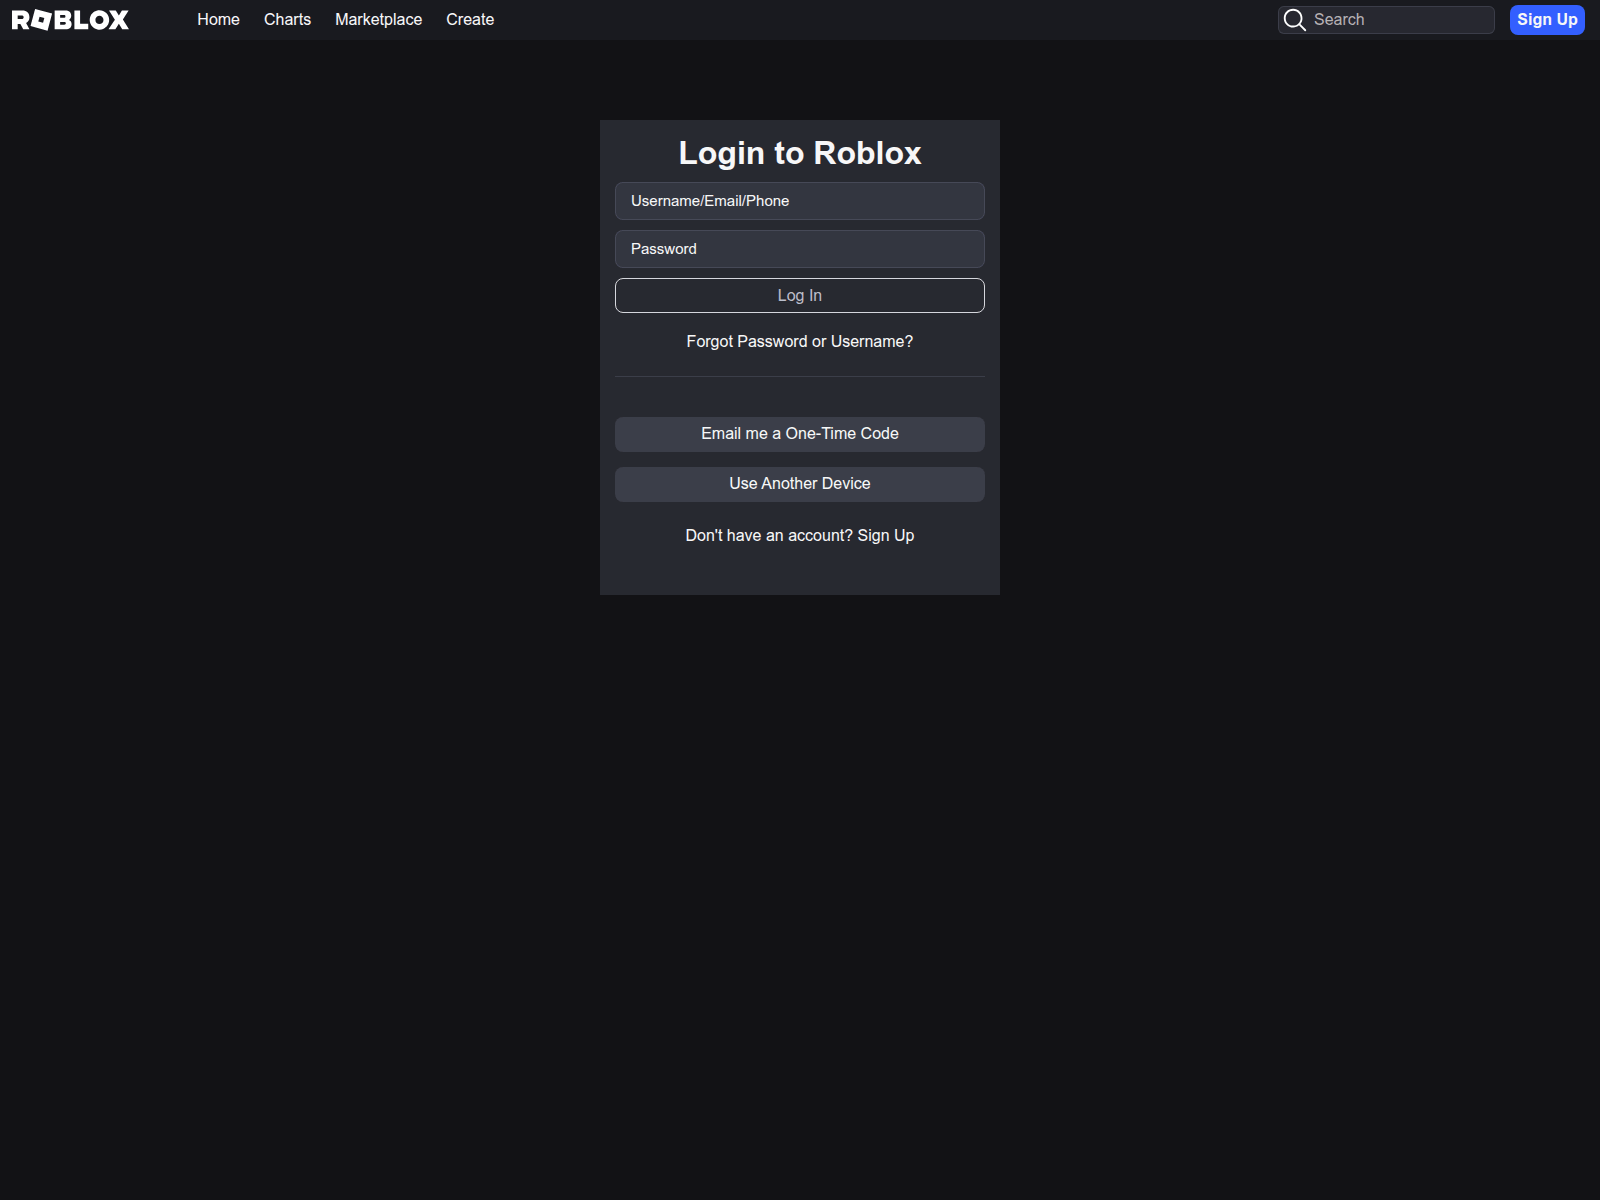The width and height of the screenshot is (1600, 1200).
Task: Go to the Marketplace navigation item
Action: (378, 19)
